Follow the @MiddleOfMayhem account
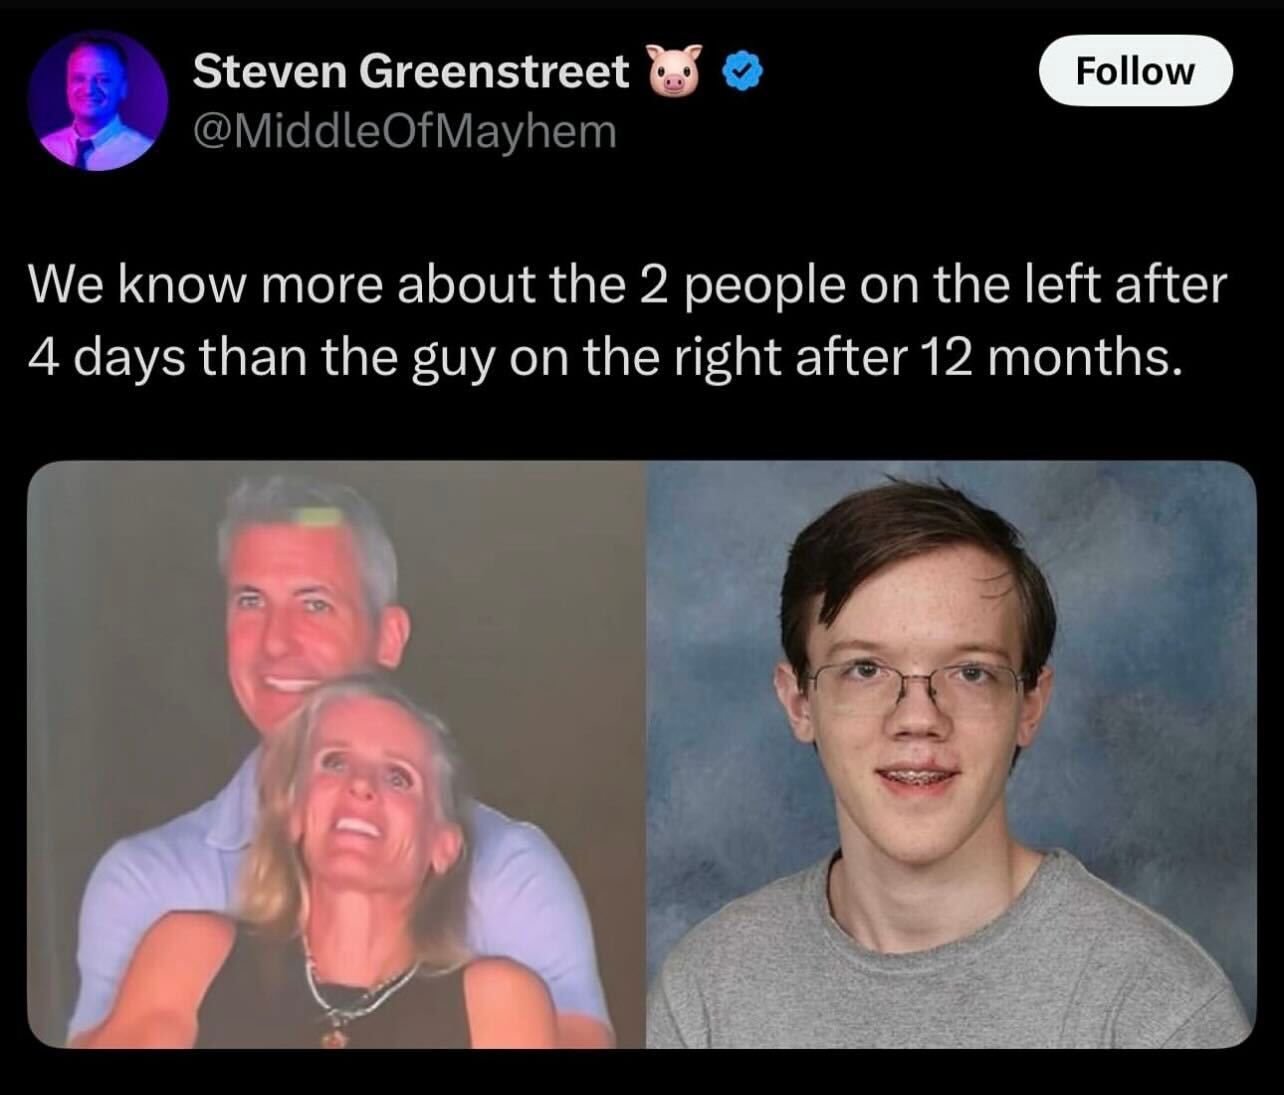The height and width of the screenshot is (1095, 1284). [x=1135, y=71]
